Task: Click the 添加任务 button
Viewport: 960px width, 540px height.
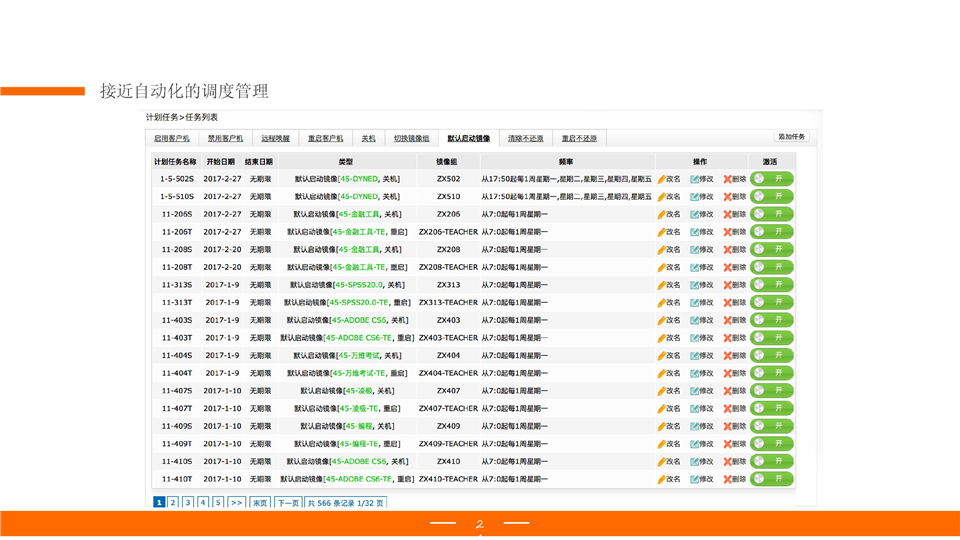Action: 792,137
